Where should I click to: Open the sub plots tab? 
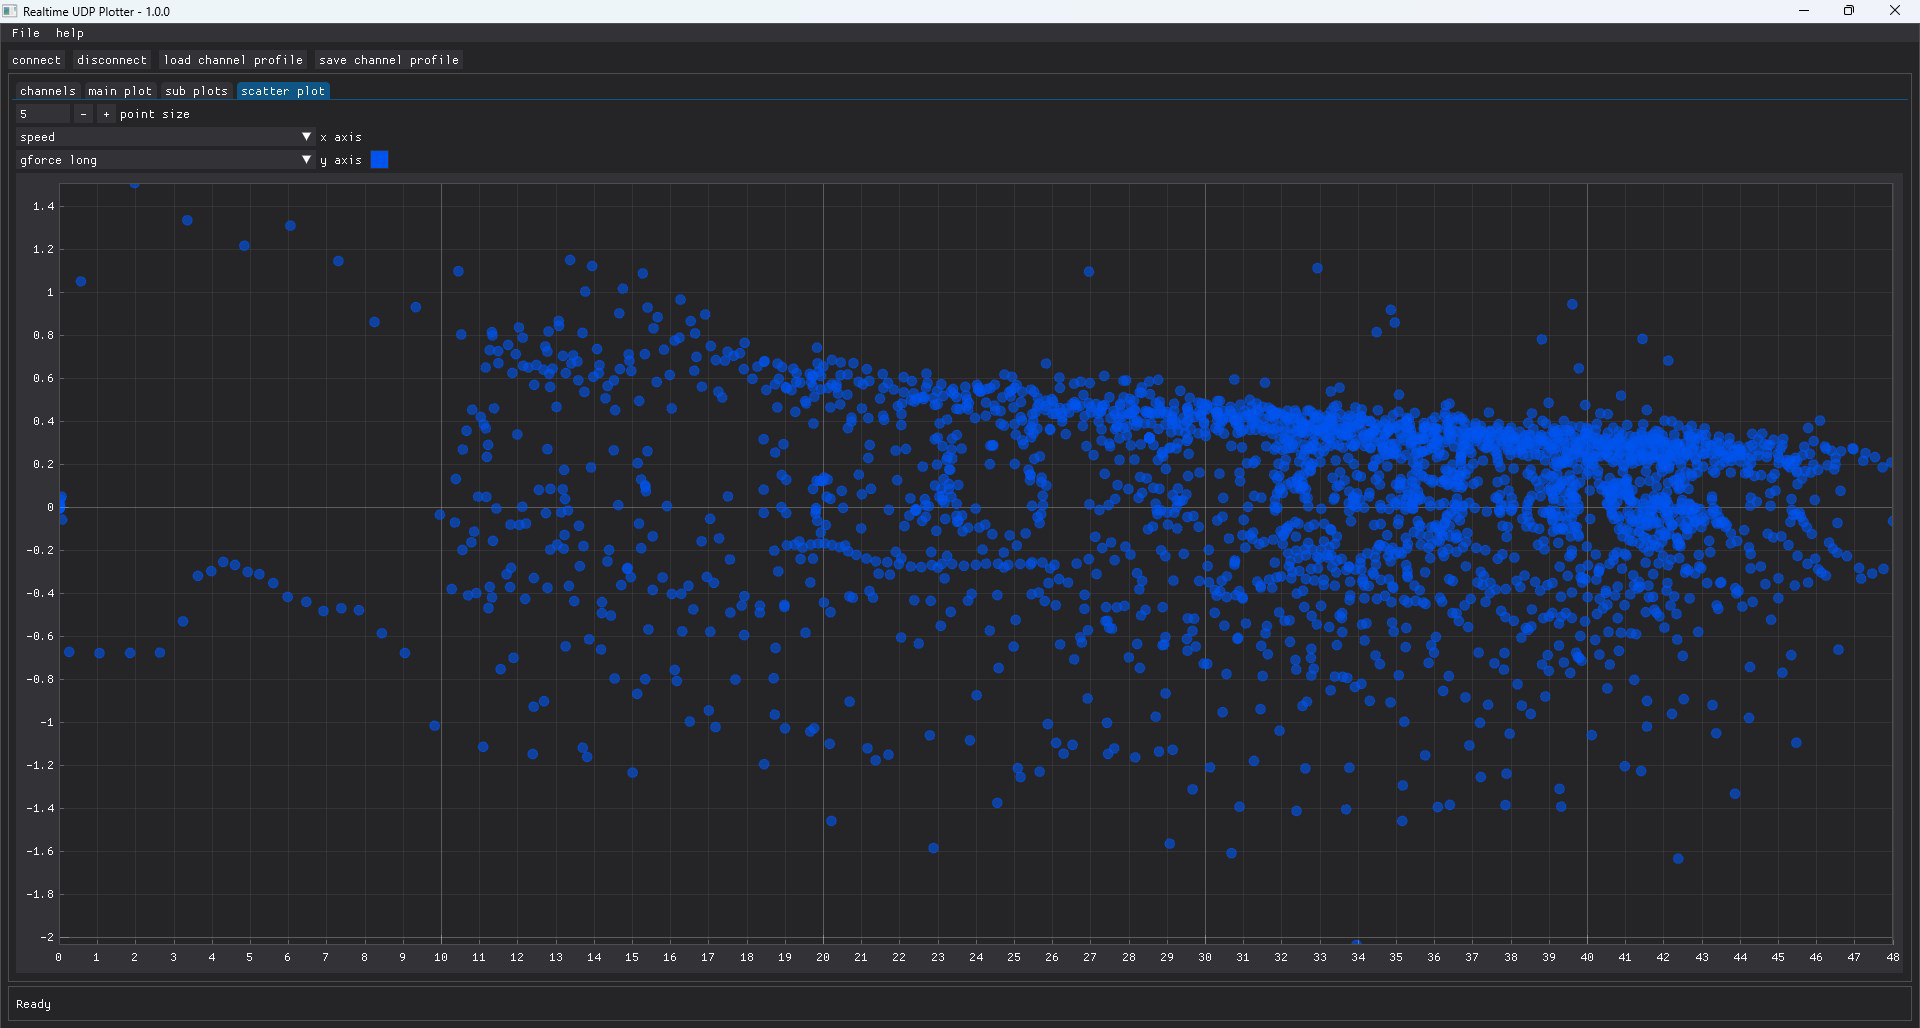coord(197,91)
